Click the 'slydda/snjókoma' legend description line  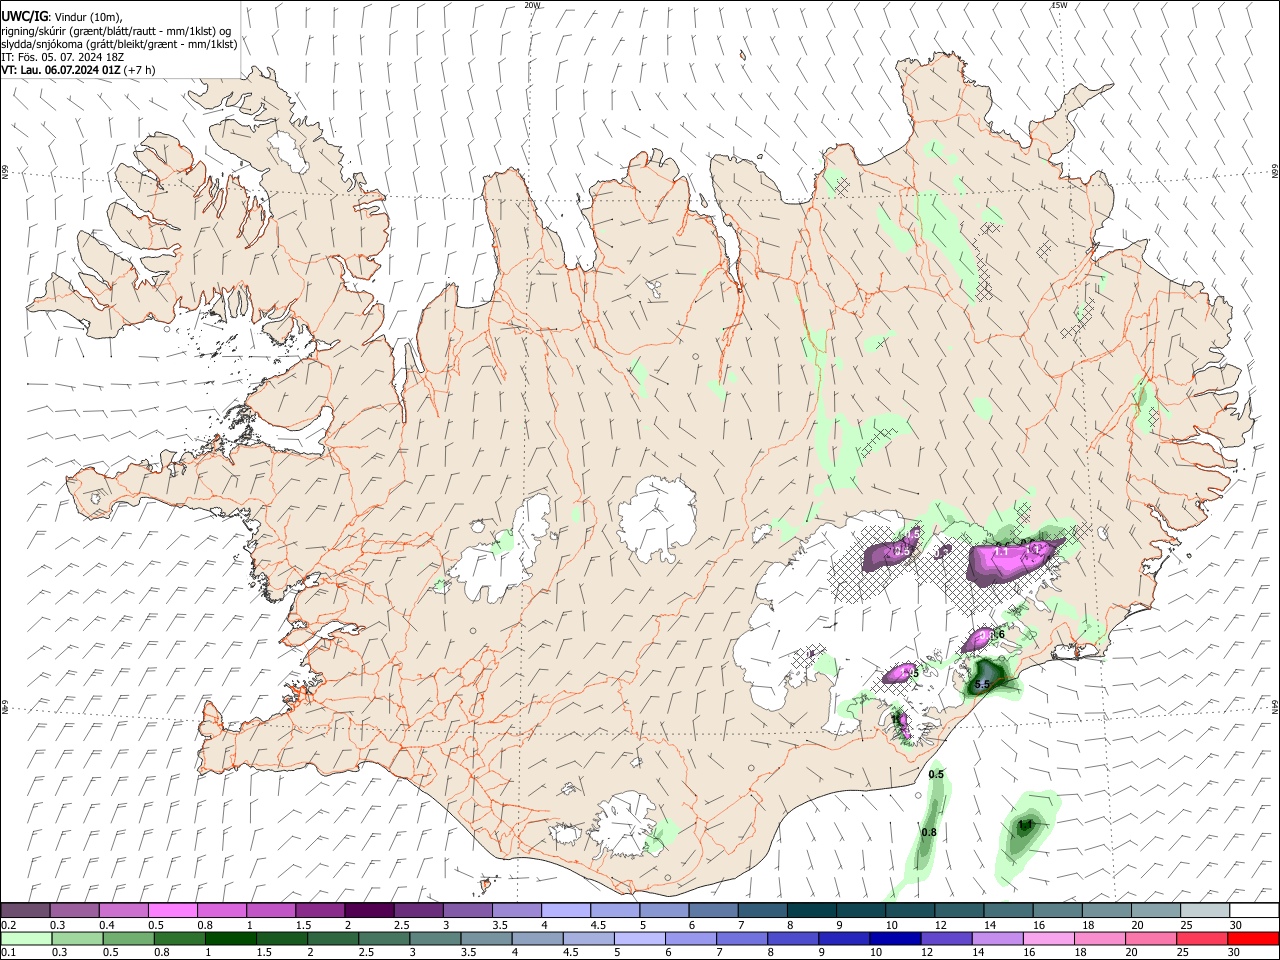tap(119, 44)
